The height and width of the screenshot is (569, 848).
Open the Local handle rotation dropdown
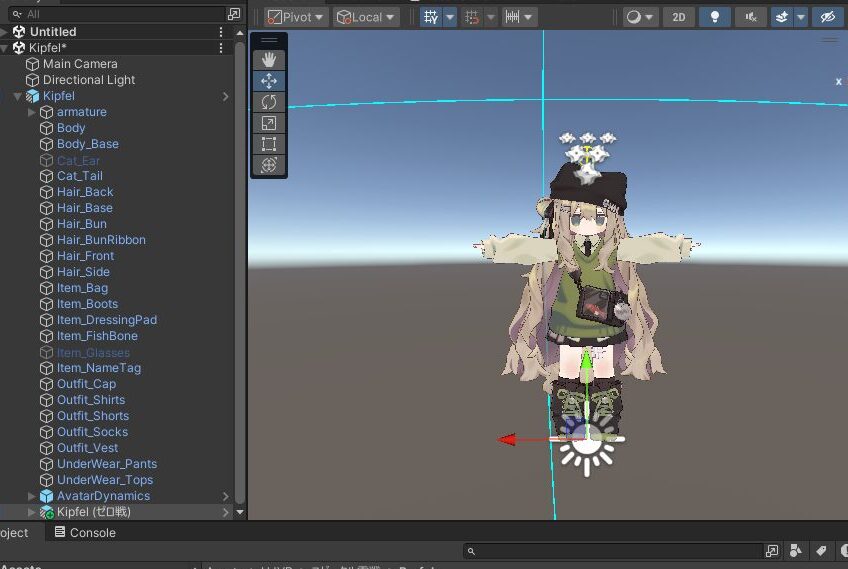coord(366,17)
